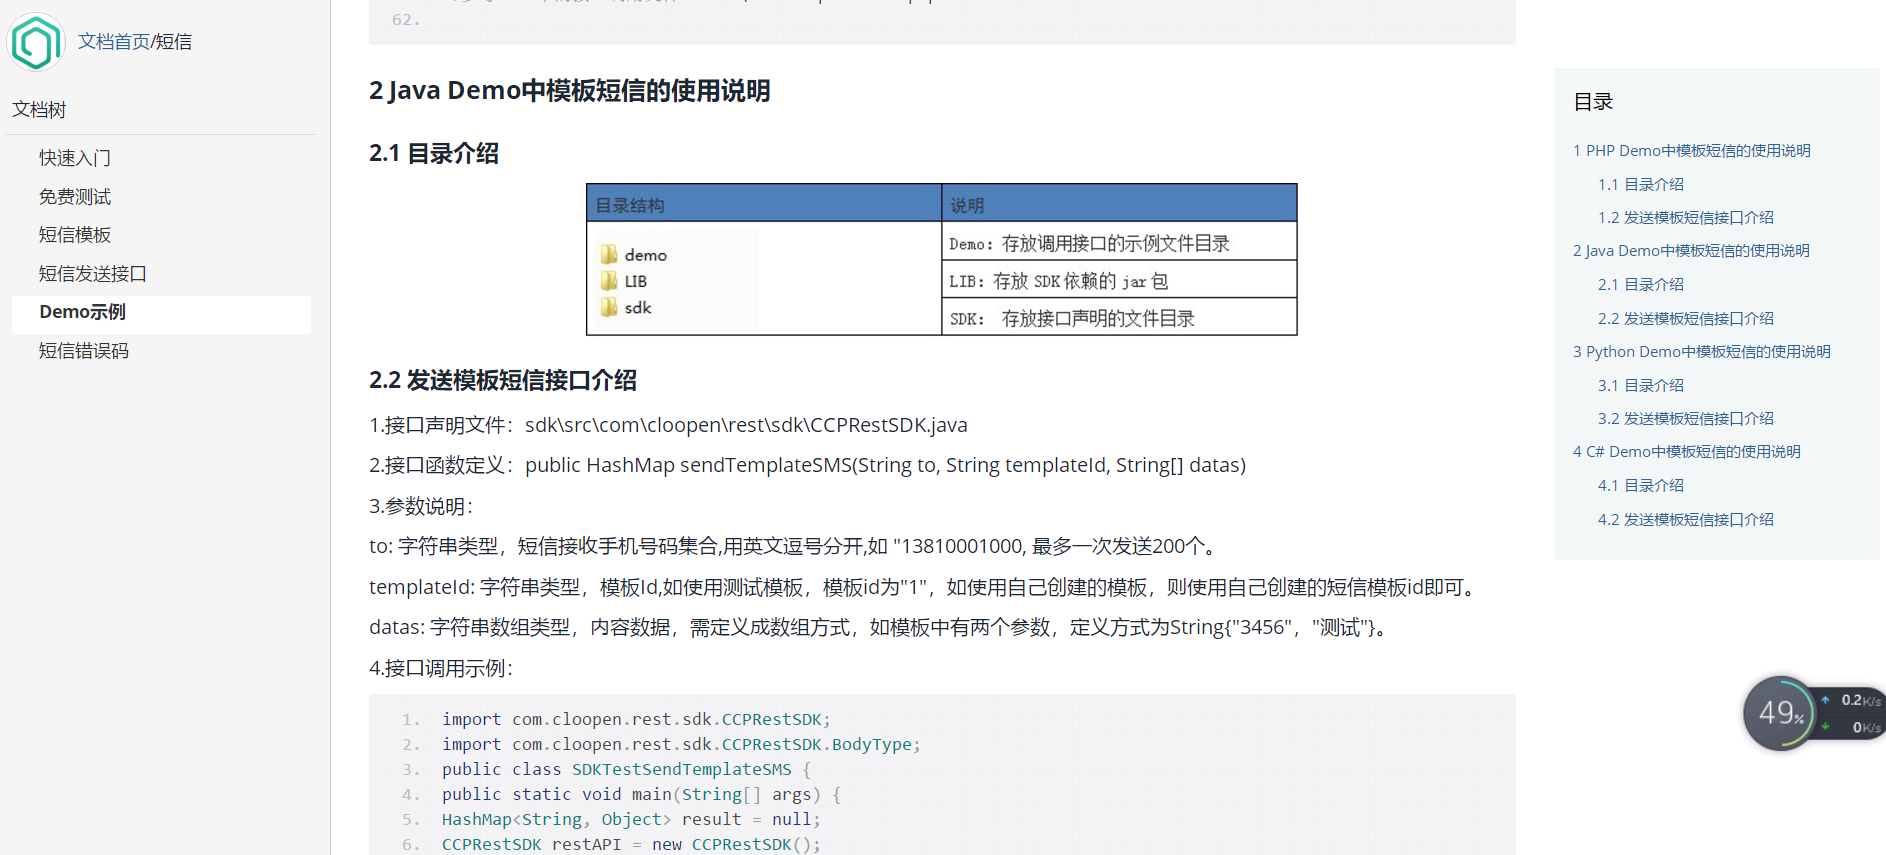Jump to 3 Python Demo中模板短信的使用说明

pos(1701,352)
